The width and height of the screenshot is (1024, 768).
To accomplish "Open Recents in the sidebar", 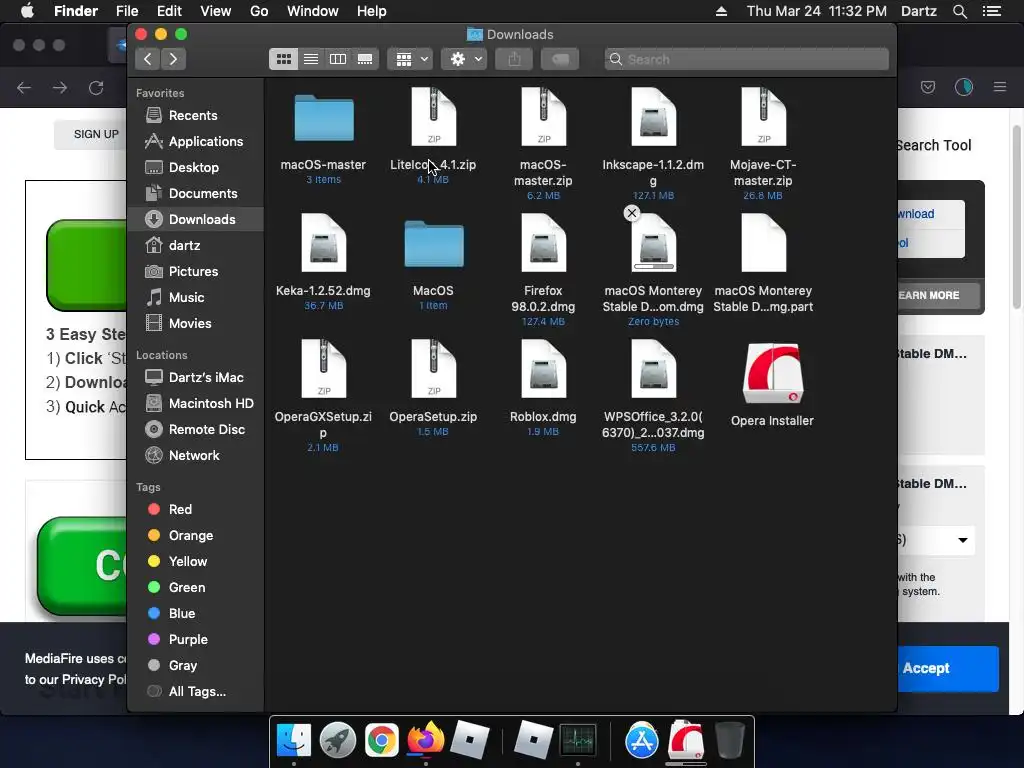I will click(196, 116).
